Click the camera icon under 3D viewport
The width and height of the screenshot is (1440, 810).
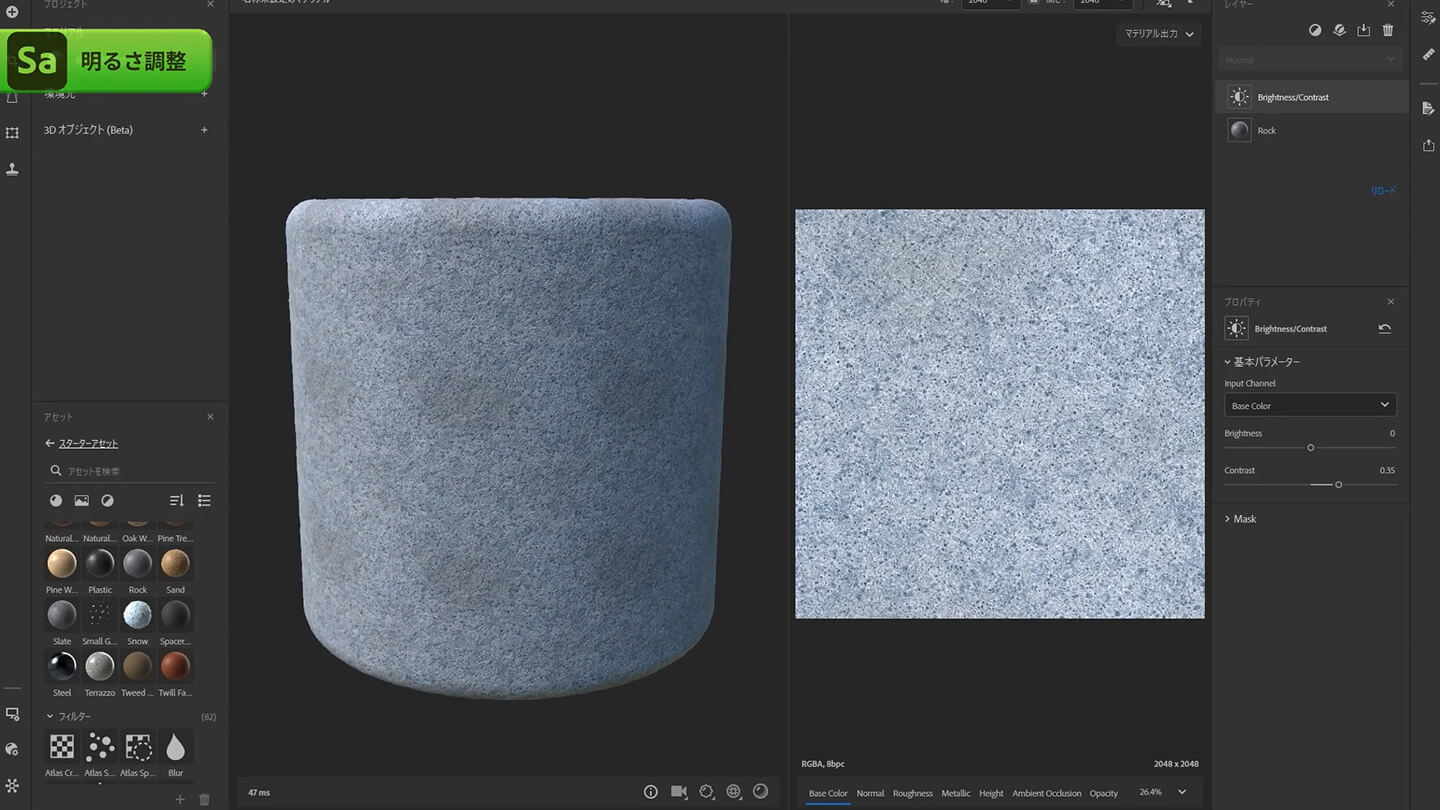(679, 791)
